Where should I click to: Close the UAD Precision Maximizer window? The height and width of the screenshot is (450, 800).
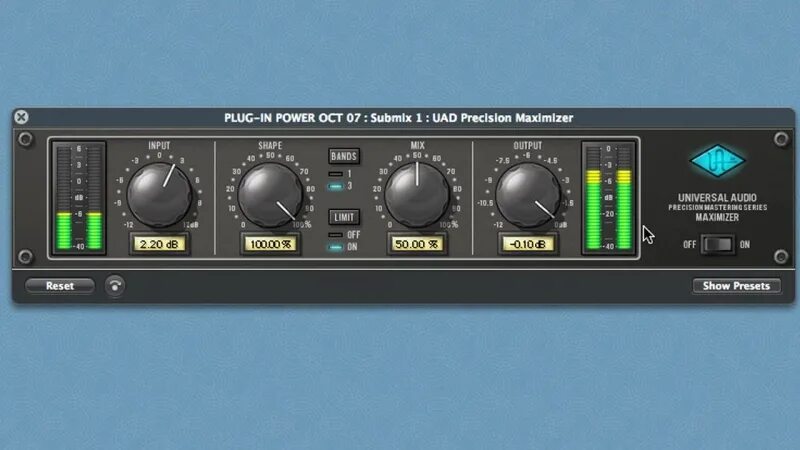(21, 117)
